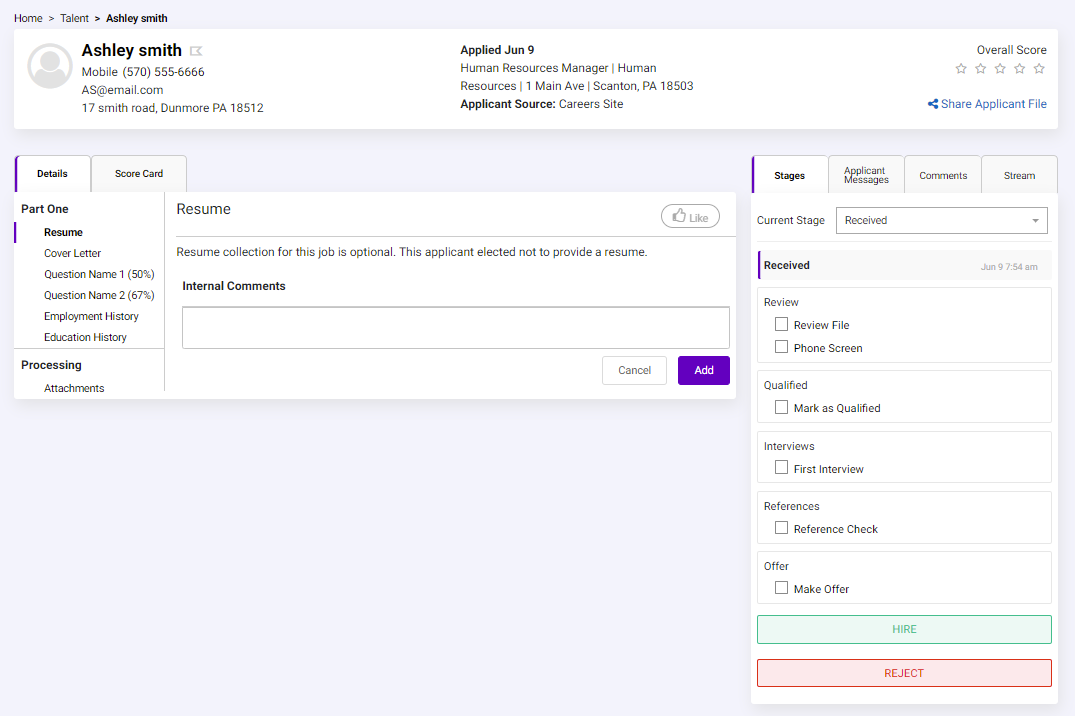
Task: Click the Processing section heading
Action: 51,365
